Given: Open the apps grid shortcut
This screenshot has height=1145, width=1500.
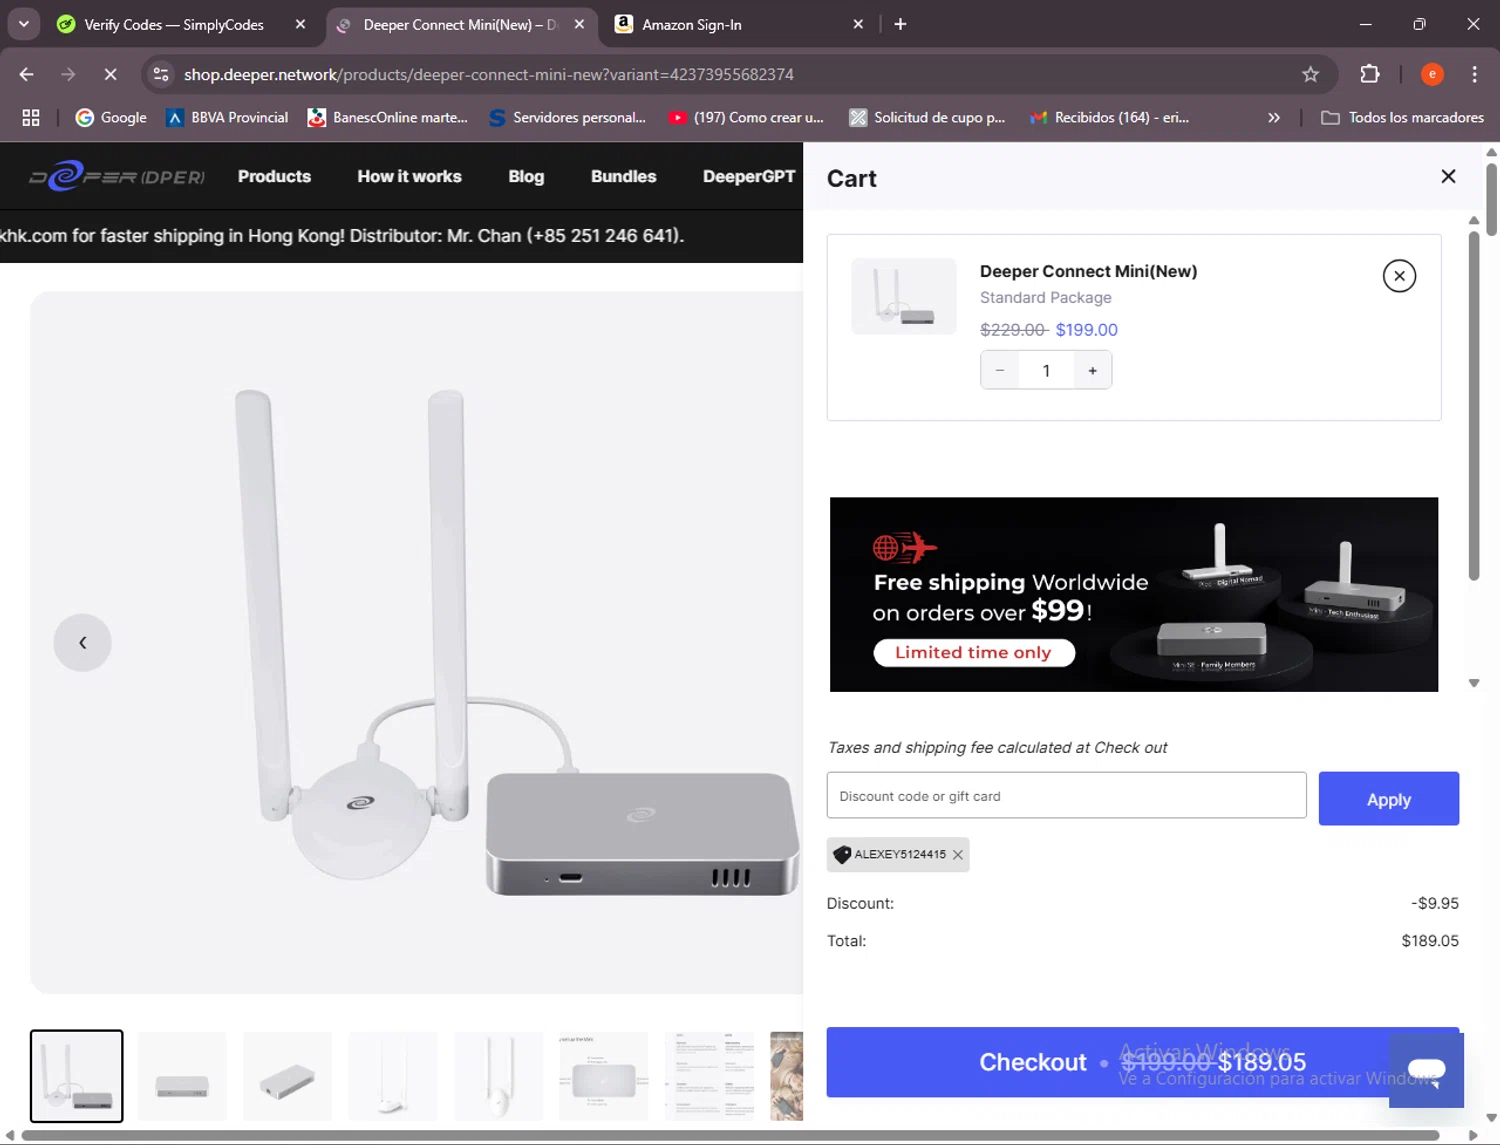Looking at the screenshot, I should point(31,118).
